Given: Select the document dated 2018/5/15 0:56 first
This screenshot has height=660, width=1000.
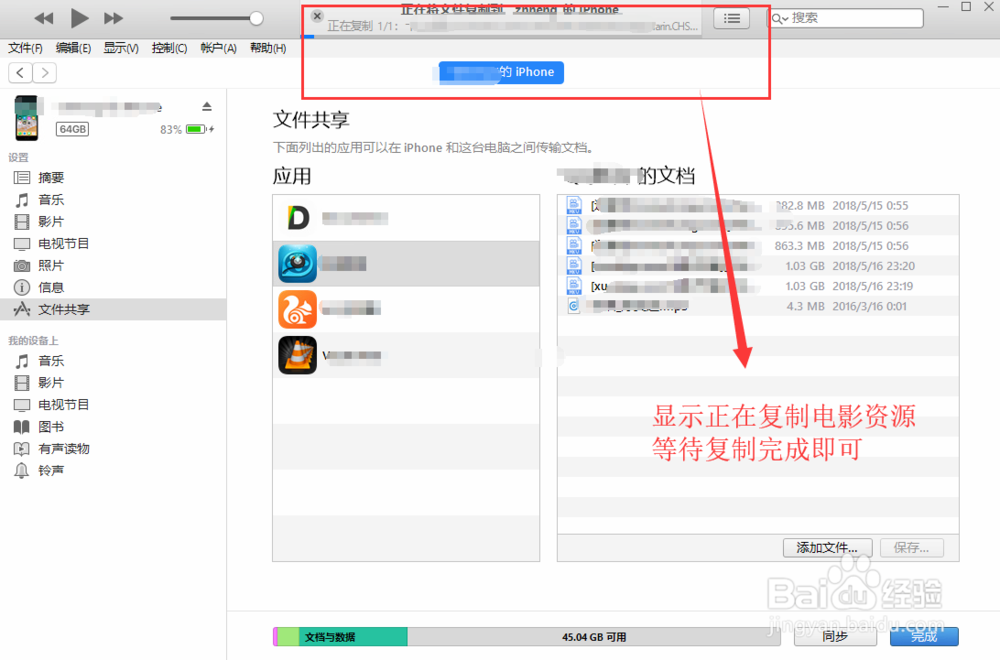Looking at the screenshot, I should pos(758,226).
